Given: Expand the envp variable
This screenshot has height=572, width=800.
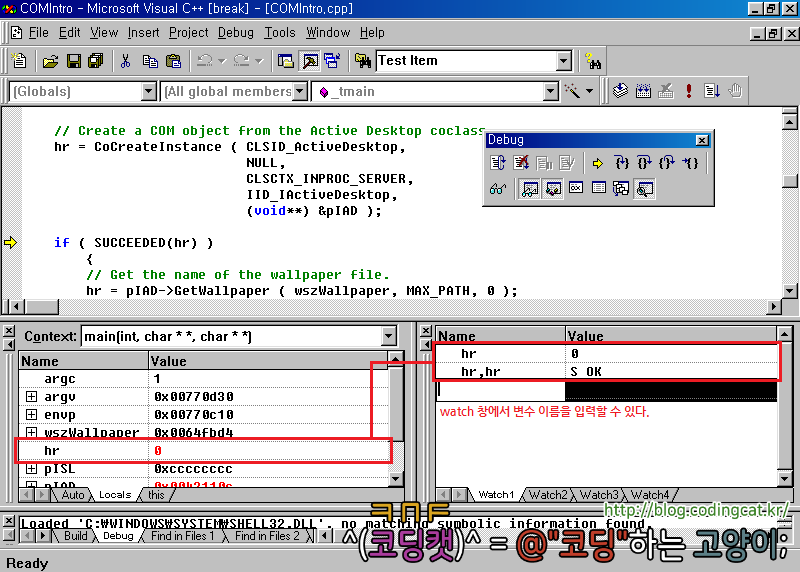Looking at the screenshot, I should pyautogui.click(x=32, y=414).
